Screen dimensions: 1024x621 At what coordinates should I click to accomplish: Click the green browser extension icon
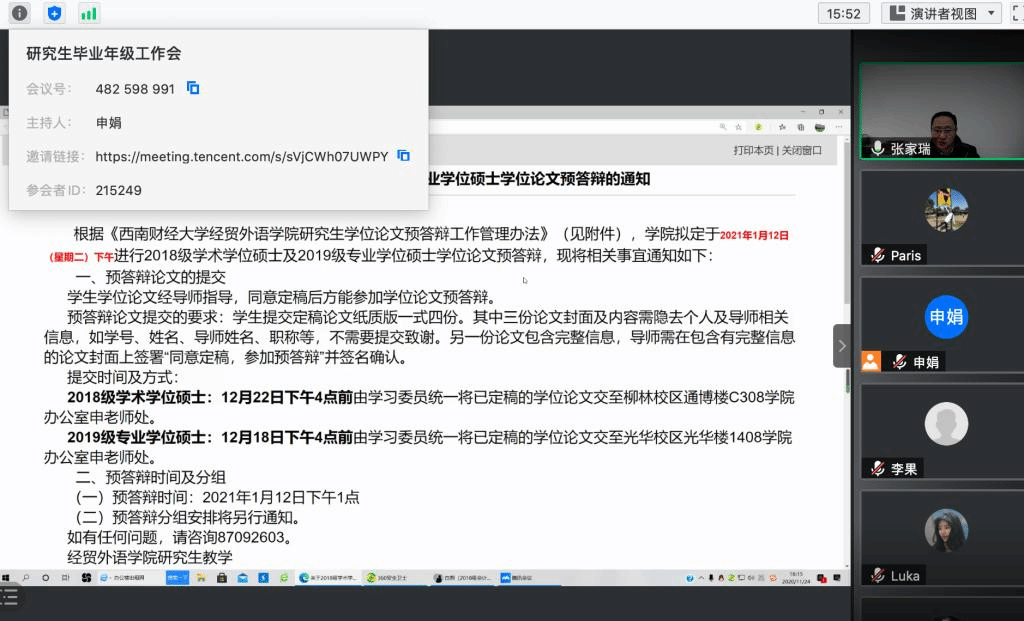coord(758,127)
